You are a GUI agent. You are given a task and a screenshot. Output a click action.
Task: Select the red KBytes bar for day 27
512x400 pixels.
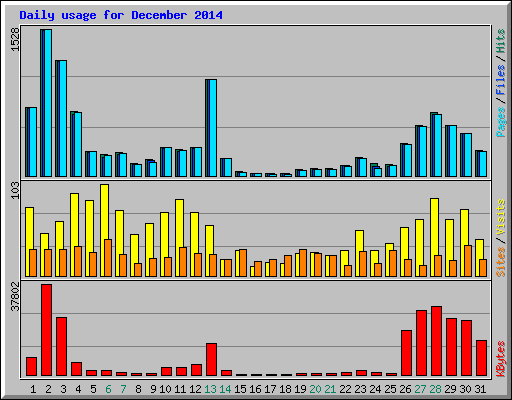(x=422, y=343)
